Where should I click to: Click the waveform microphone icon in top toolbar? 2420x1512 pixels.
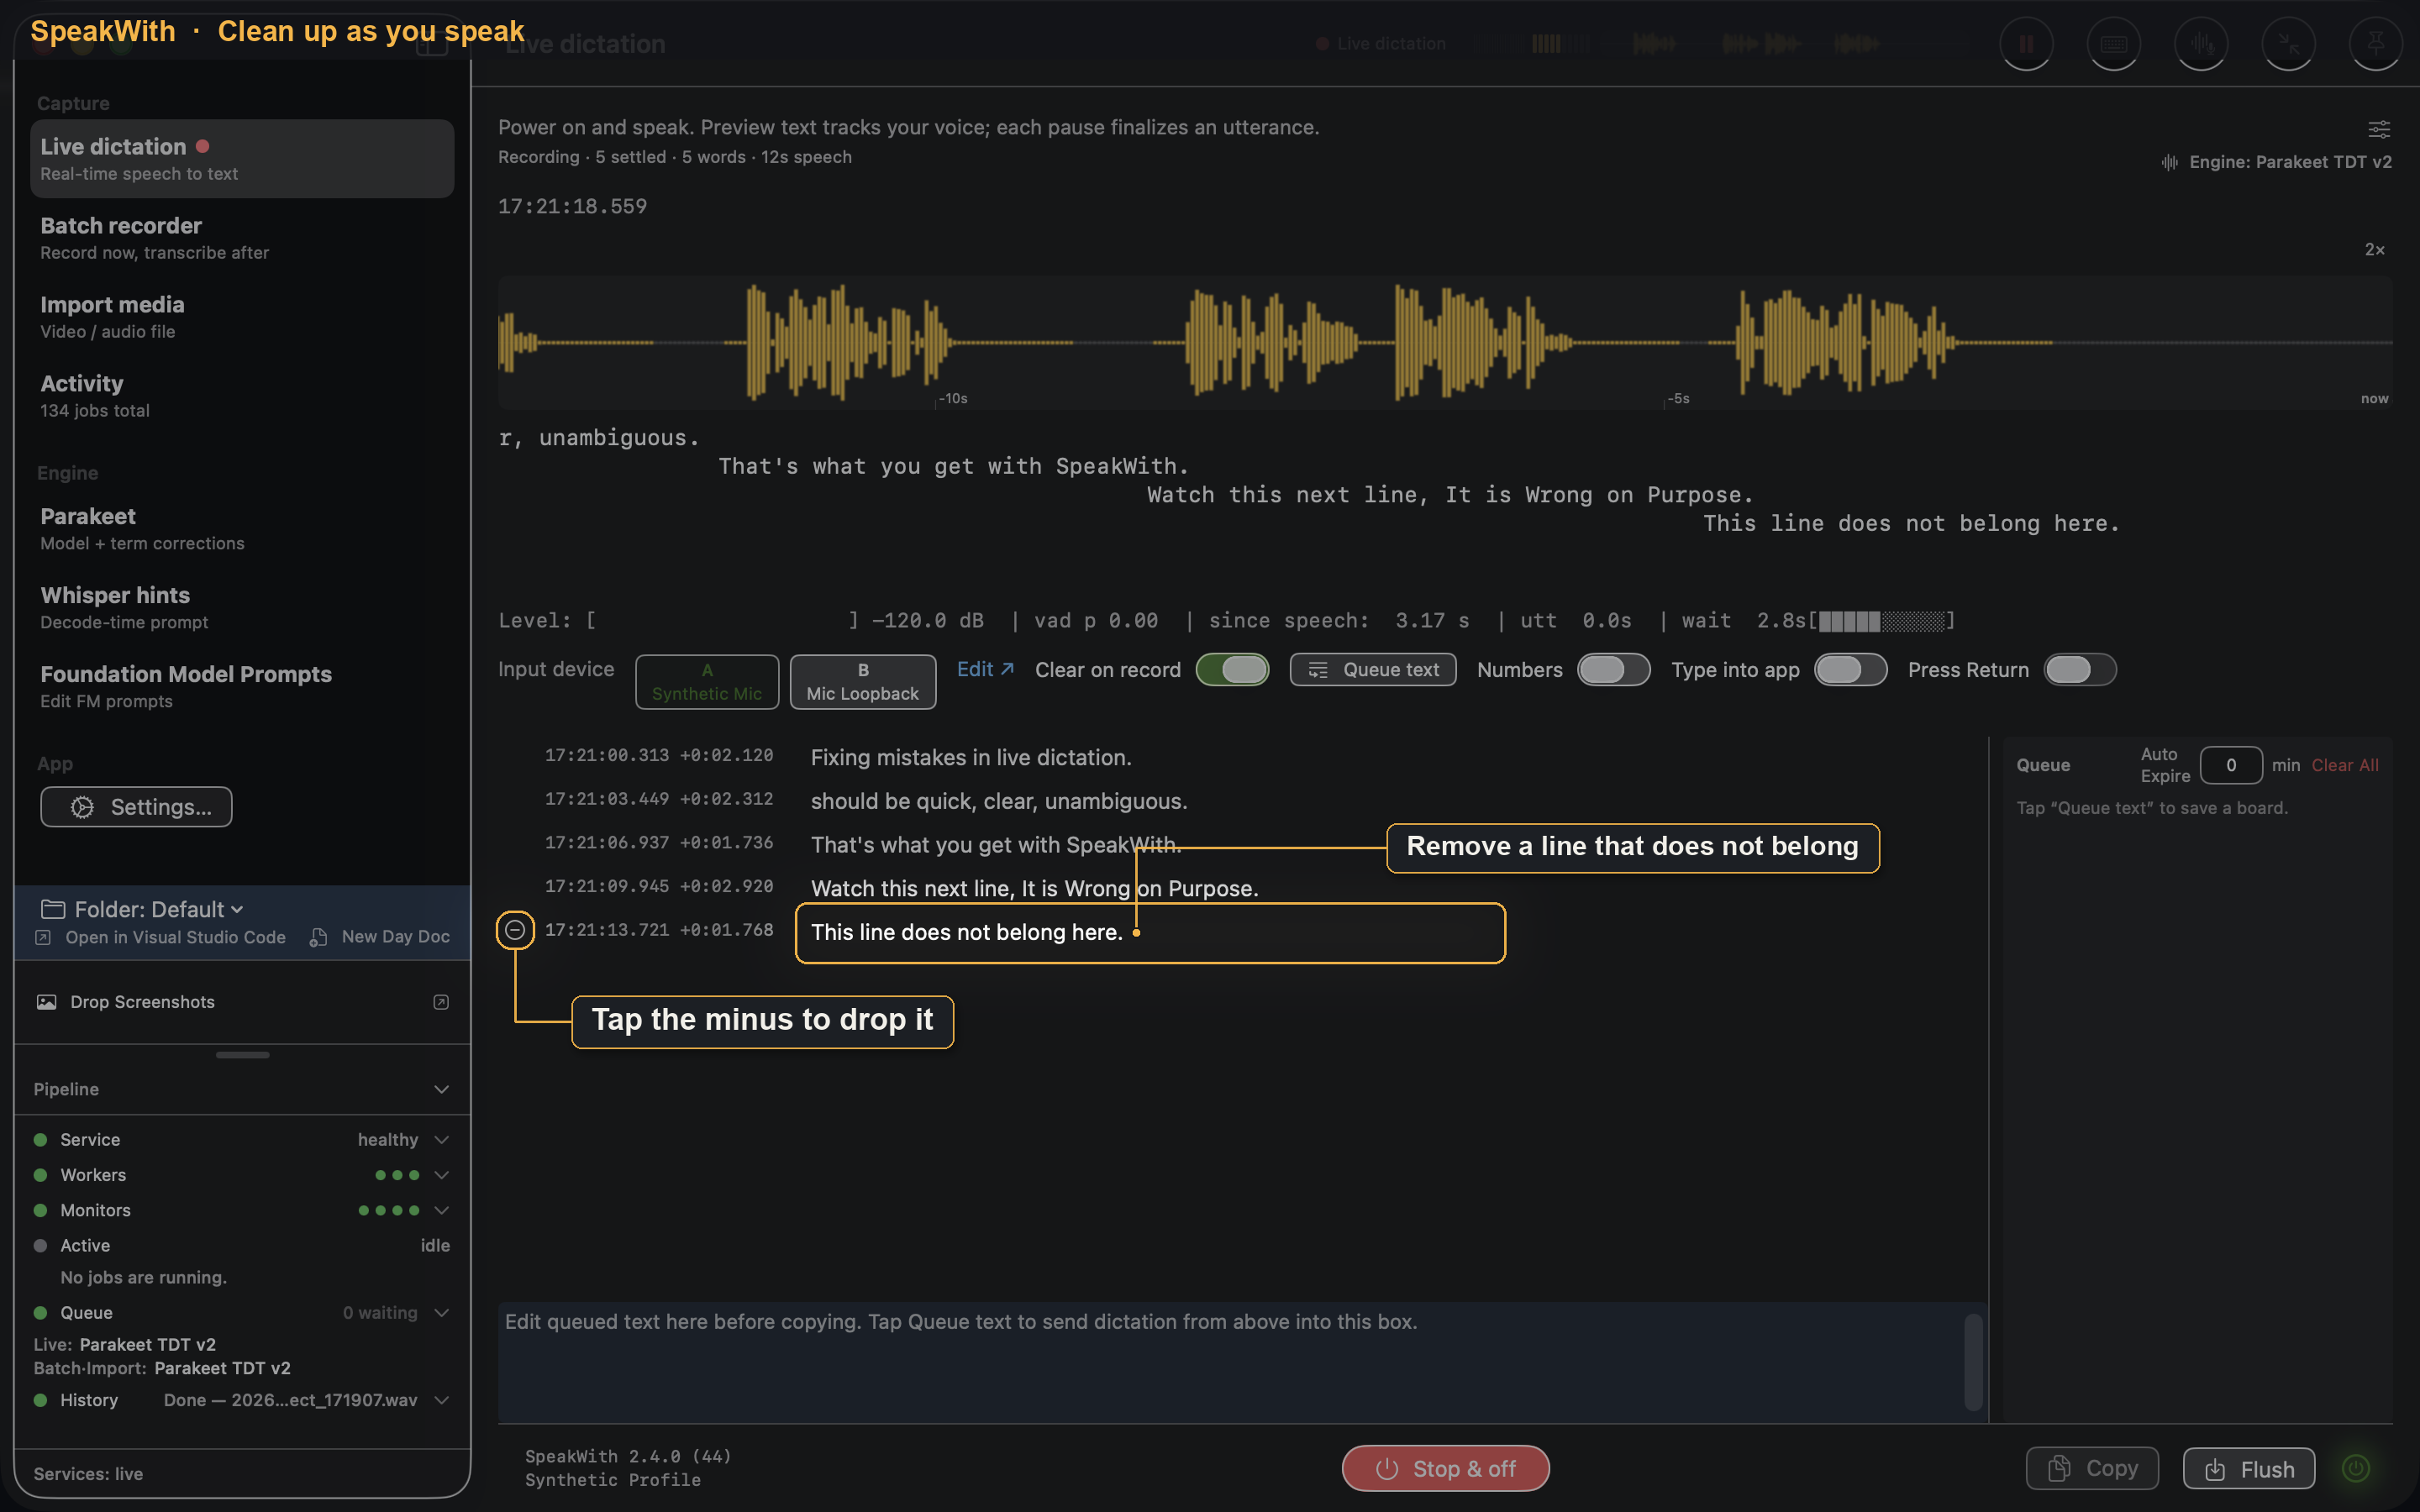click(2201, 44)
